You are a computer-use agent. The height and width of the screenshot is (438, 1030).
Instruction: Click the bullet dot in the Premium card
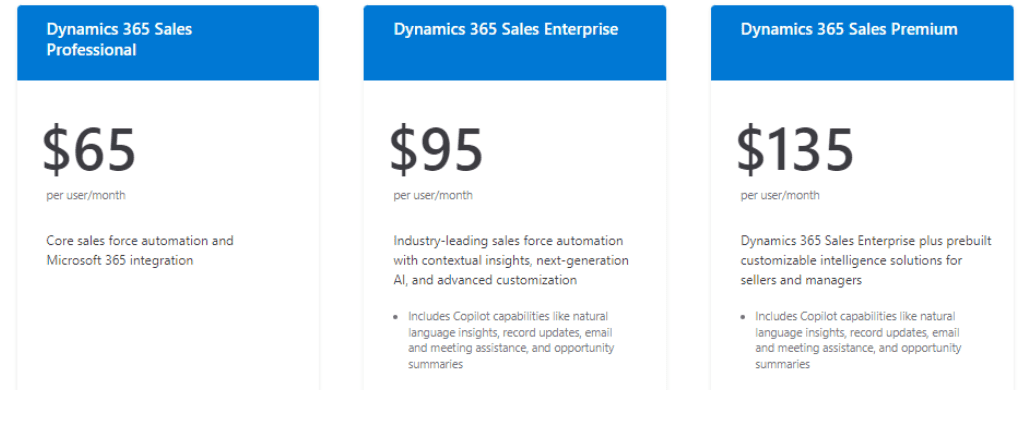click(742, 317)
